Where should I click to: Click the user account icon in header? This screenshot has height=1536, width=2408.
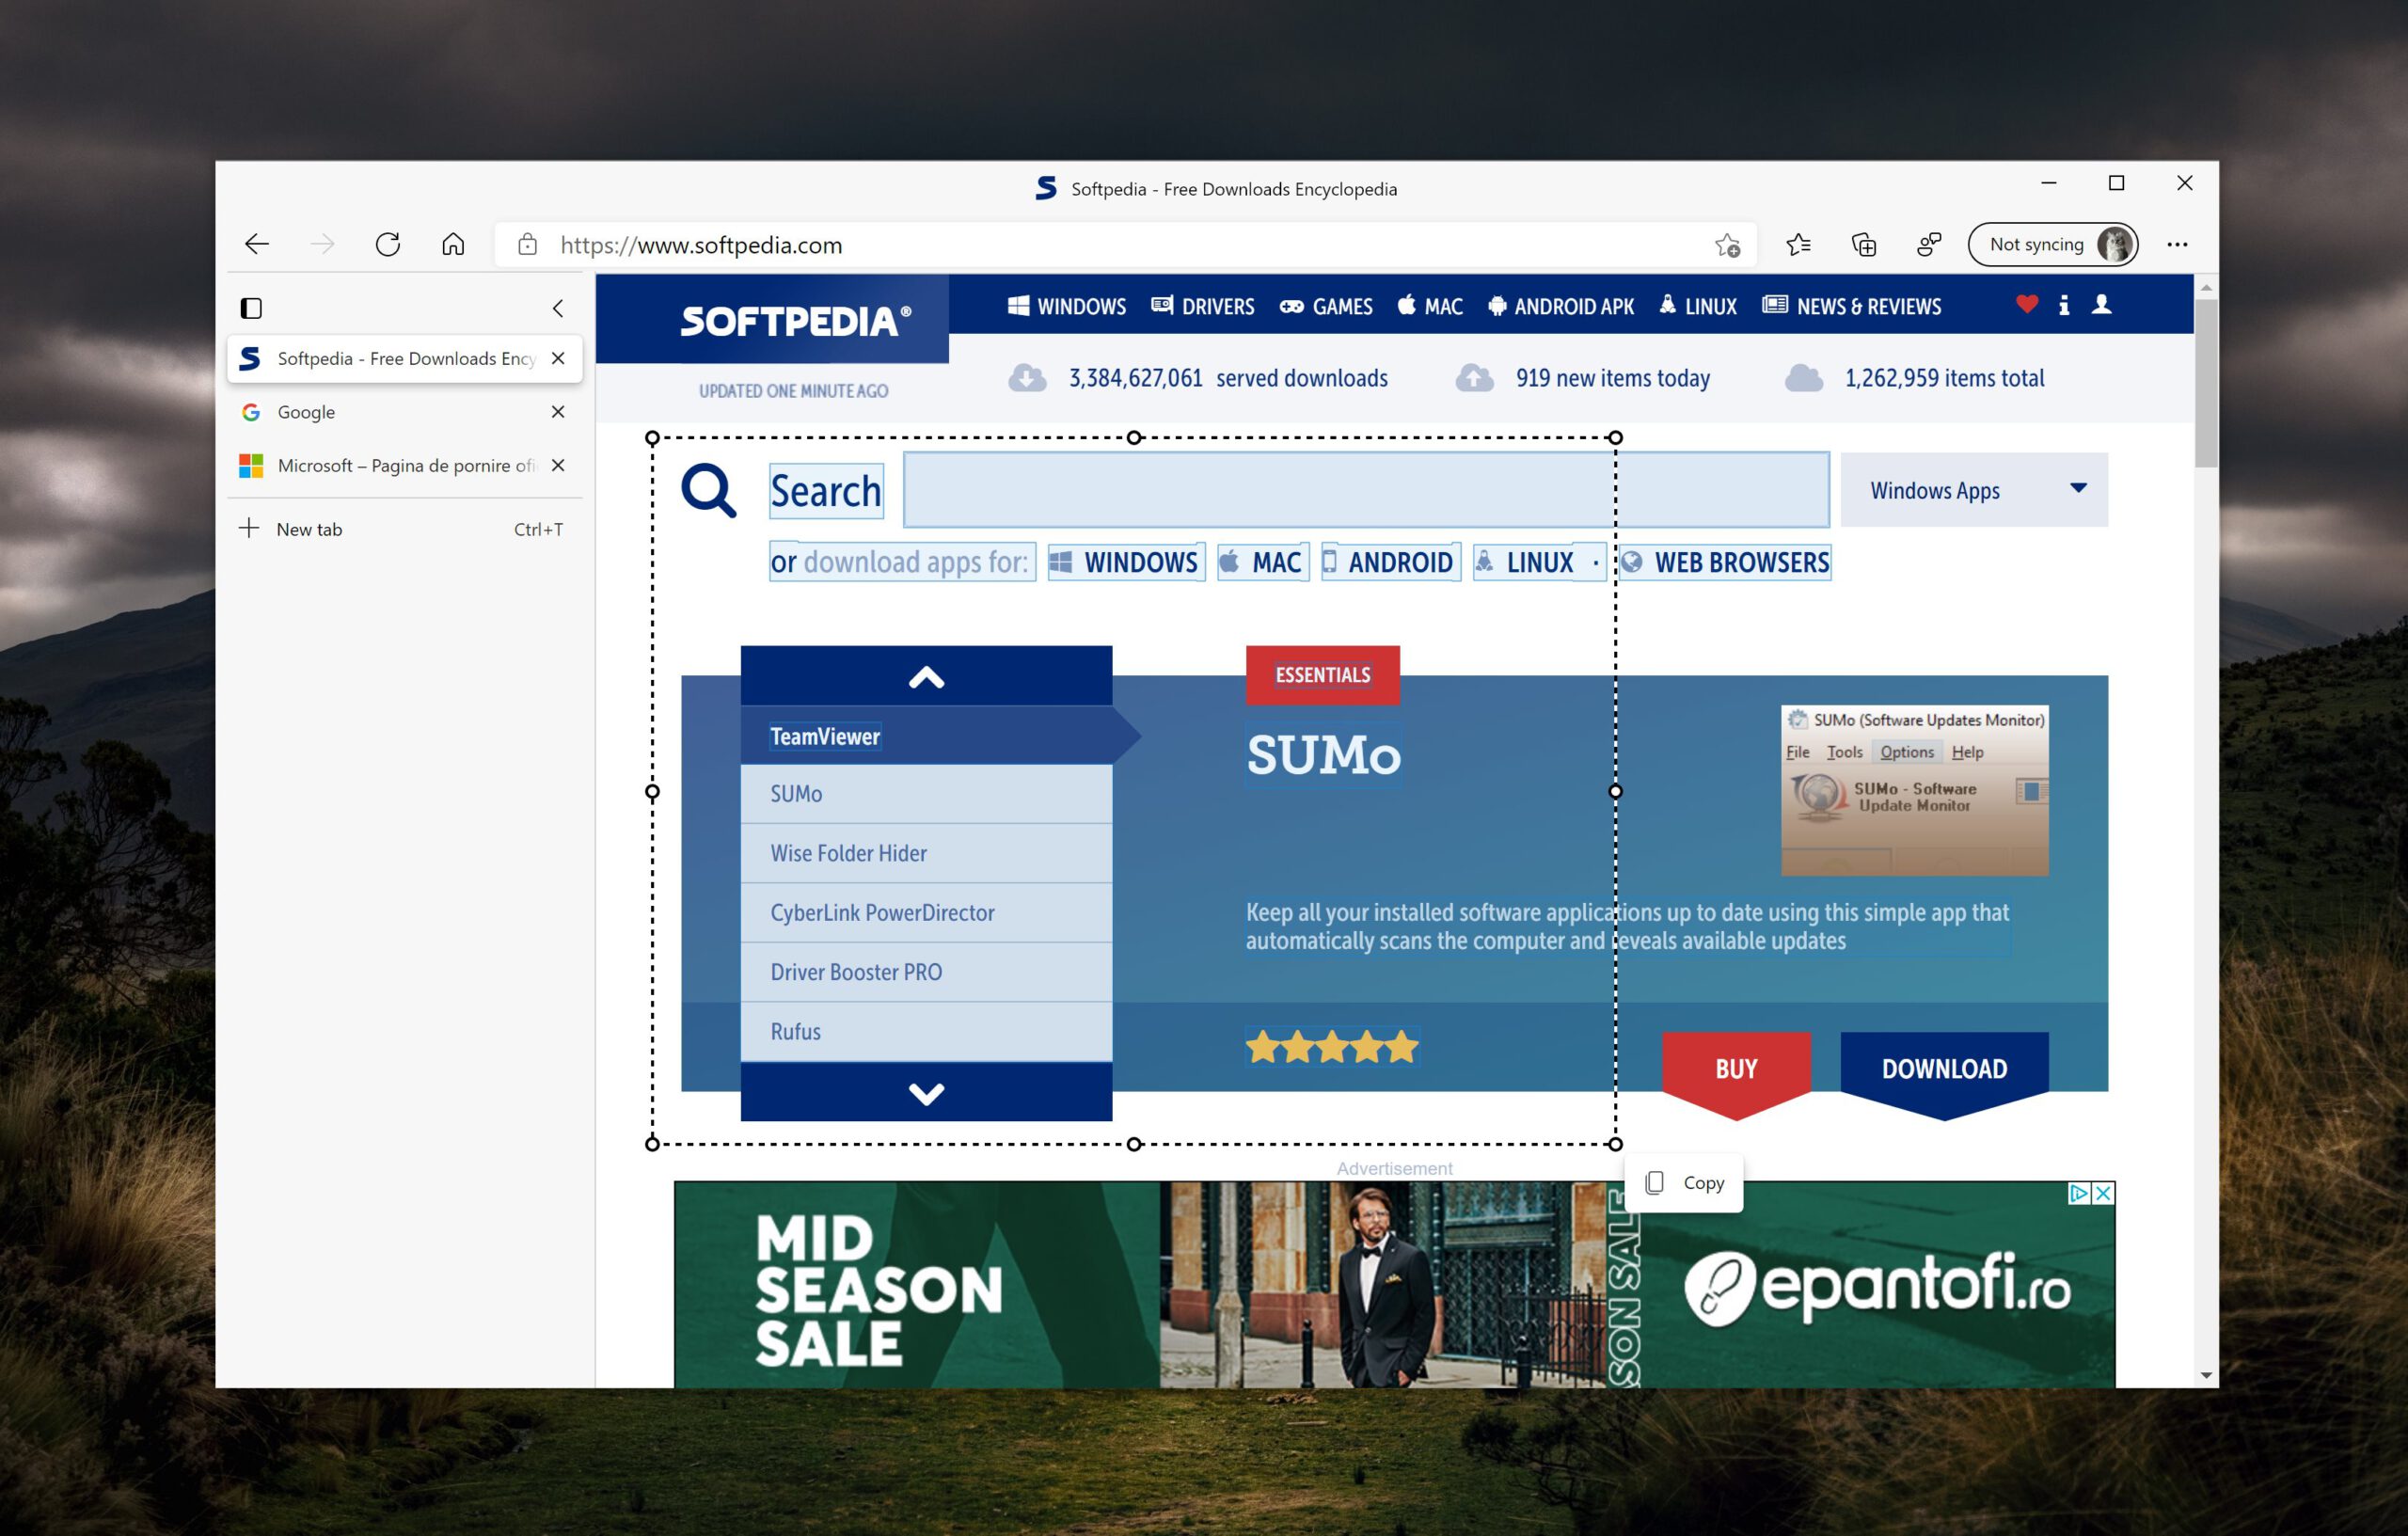pyautogui.click(x=2101, y=304)
